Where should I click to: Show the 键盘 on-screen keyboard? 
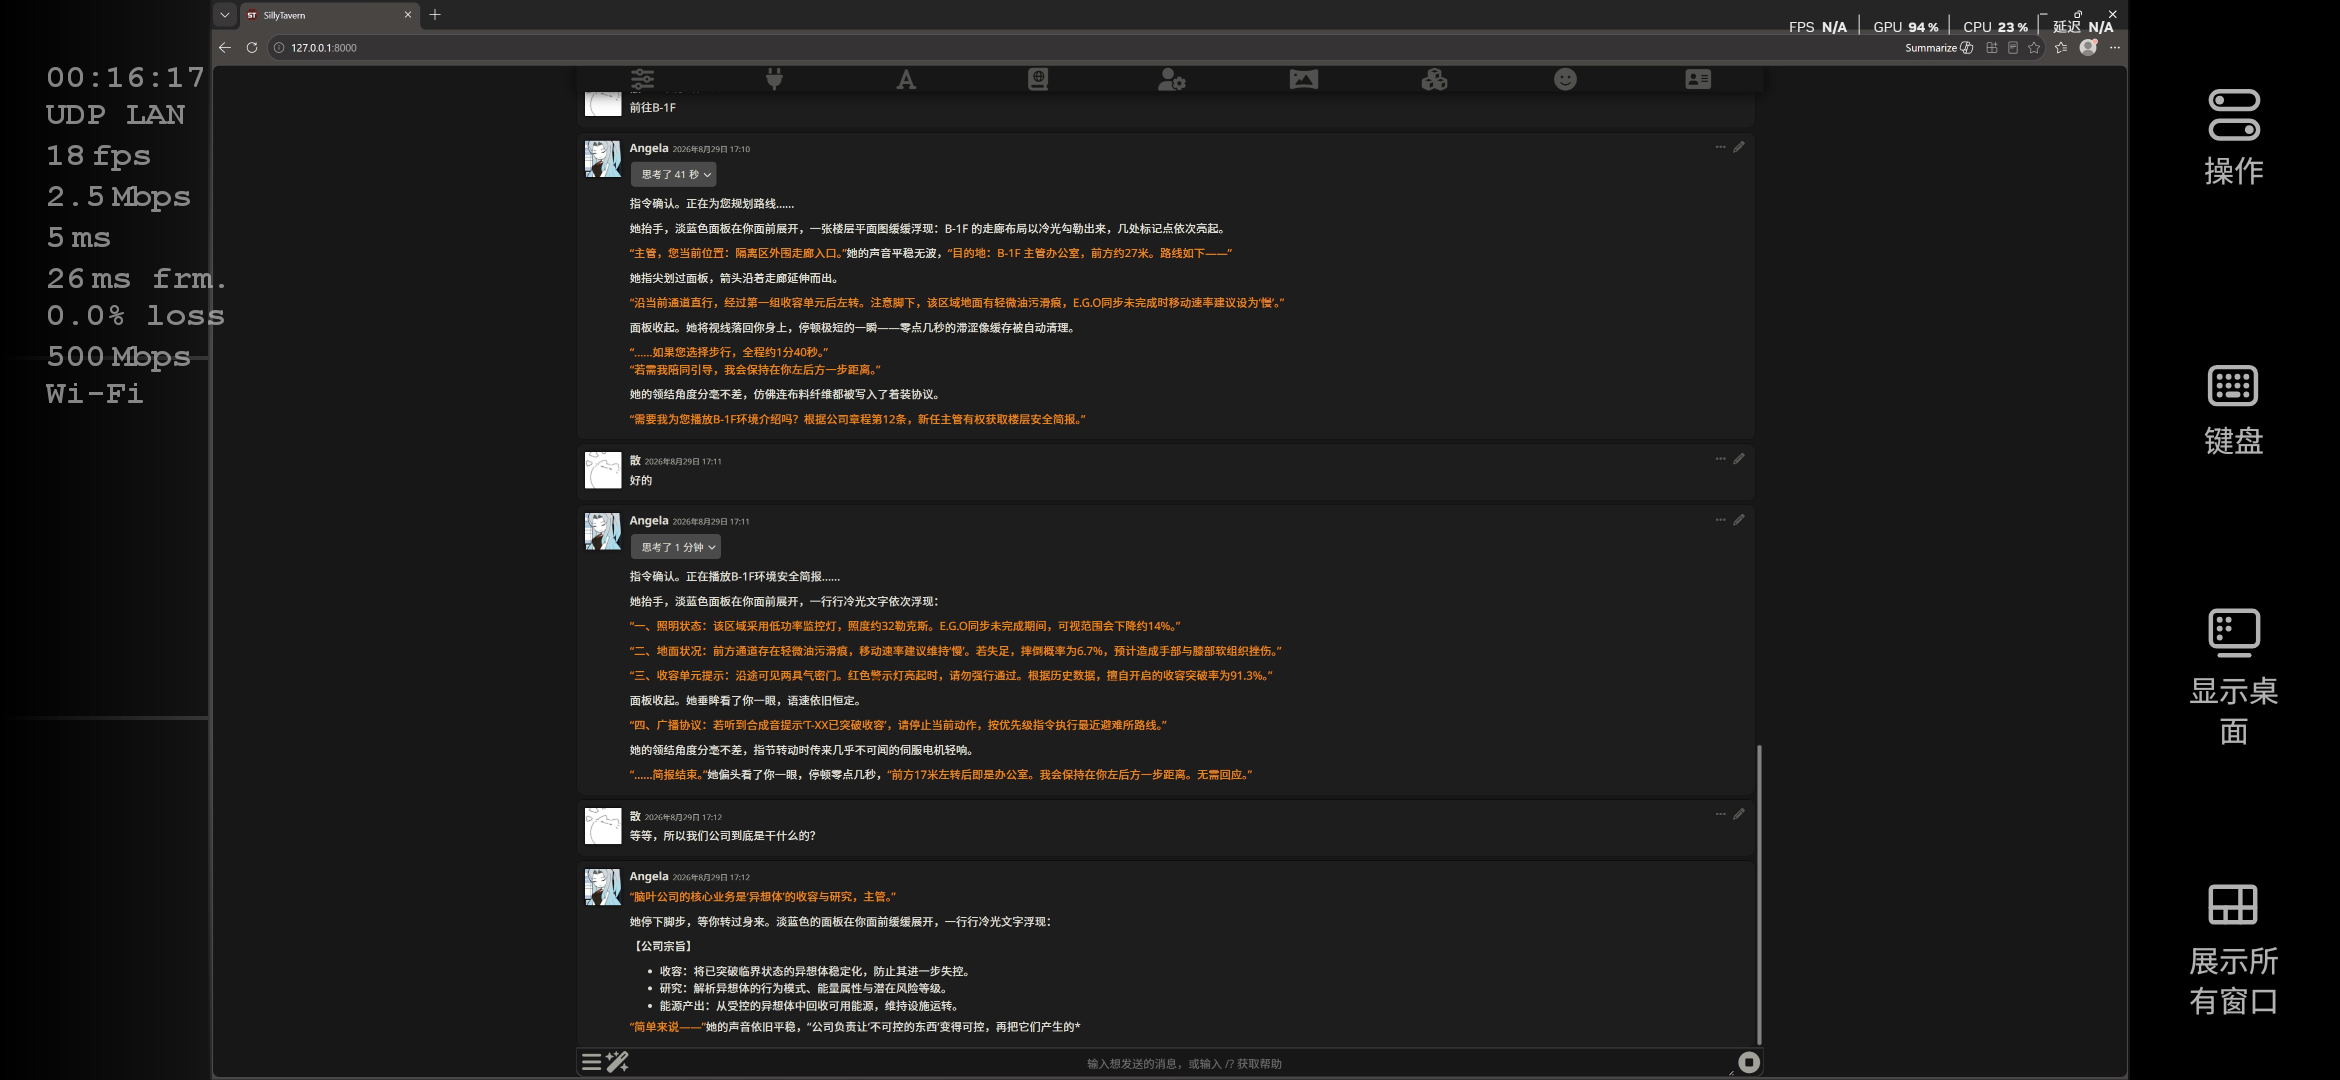click(x=2233, y=410)
